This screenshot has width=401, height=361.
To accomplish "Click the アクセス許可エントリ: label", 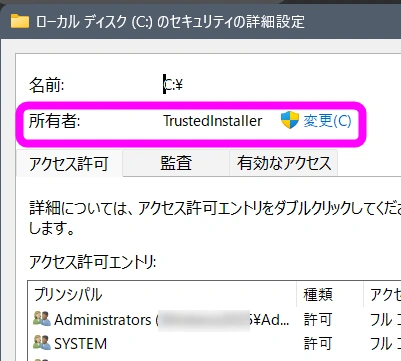I will coord(93,262).
